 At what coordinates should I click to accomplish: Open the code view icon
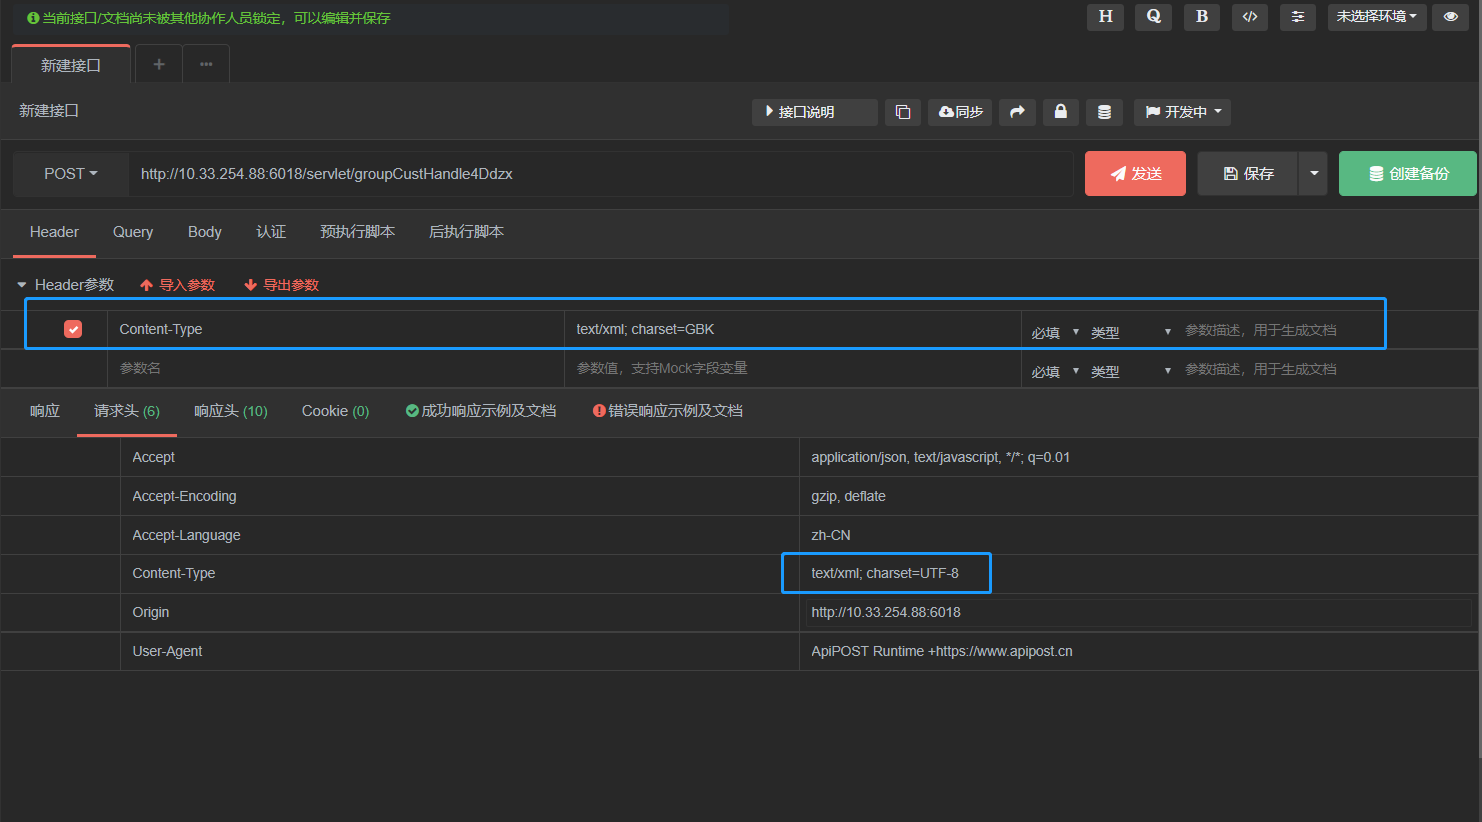[1250, 17]
